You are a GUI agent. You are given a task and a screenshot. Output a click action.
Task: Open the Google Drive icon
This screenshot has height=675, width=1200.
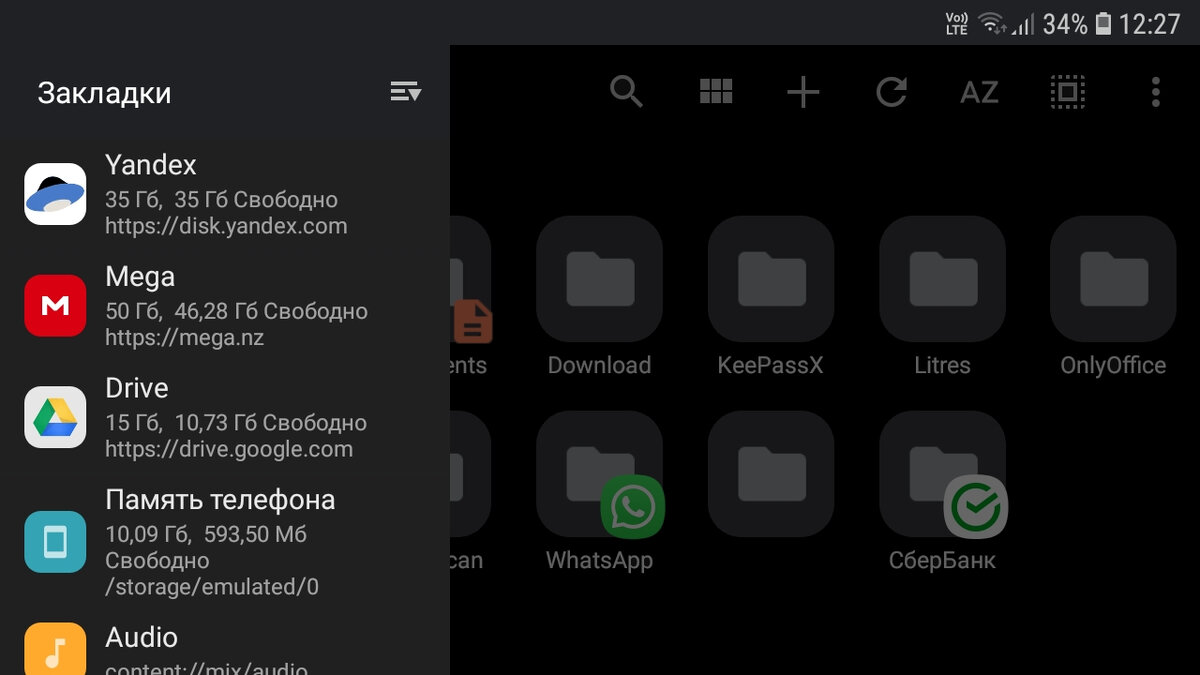[x=55, y=417]
